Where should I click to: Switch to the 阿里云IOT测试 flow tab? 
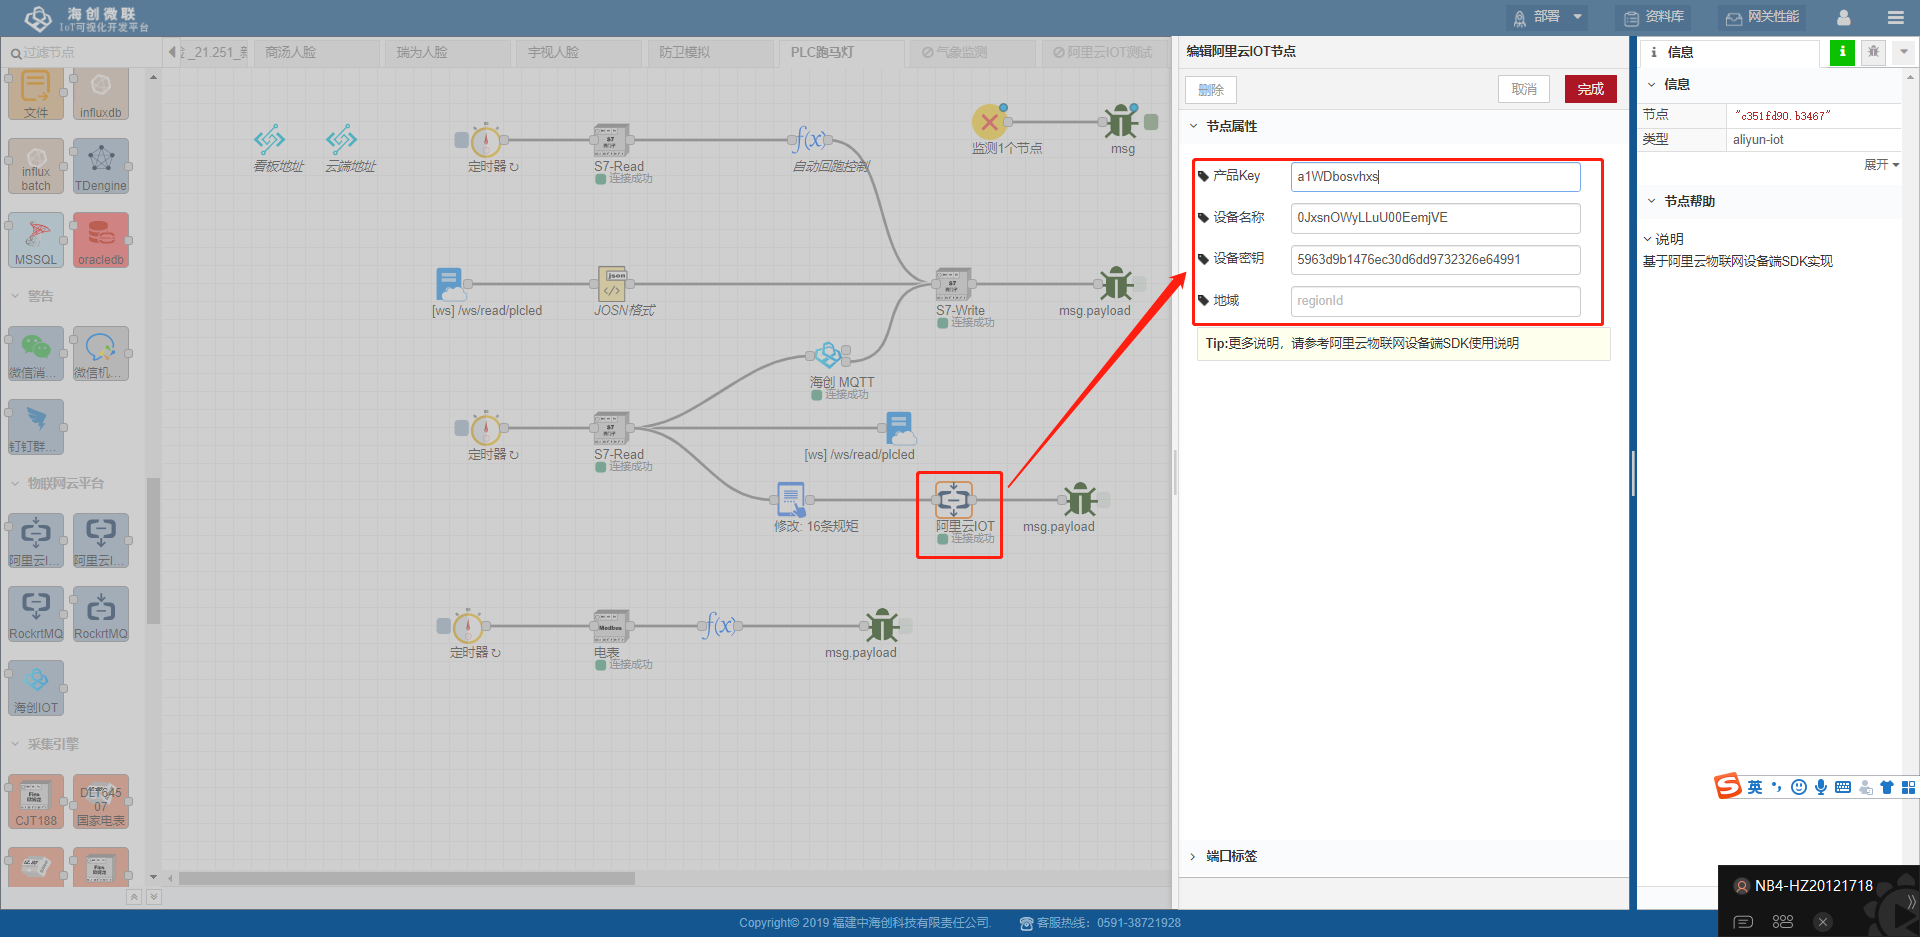click(x=1102, y=52)
